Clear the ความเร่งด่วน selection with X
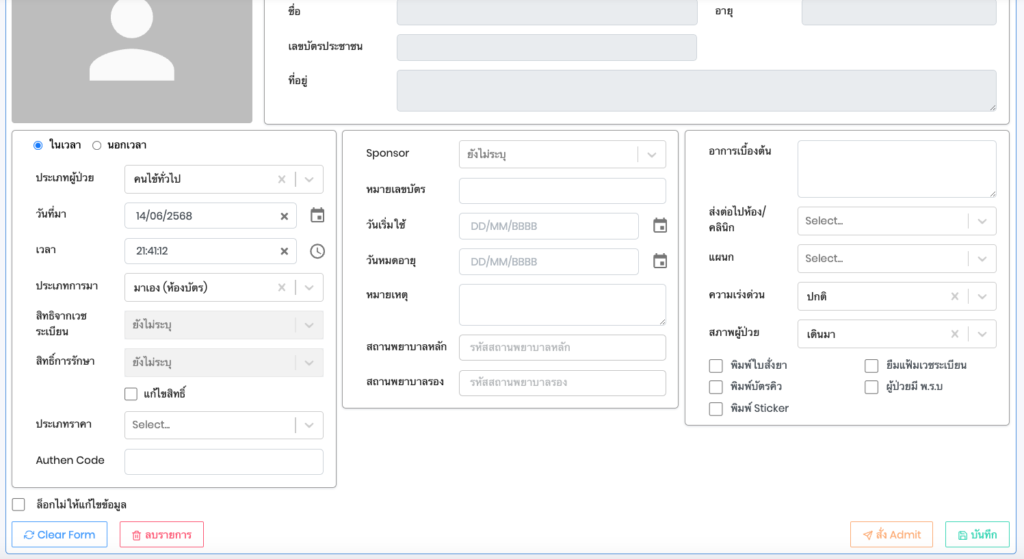The image size is (1024, 559). point(954,297)
